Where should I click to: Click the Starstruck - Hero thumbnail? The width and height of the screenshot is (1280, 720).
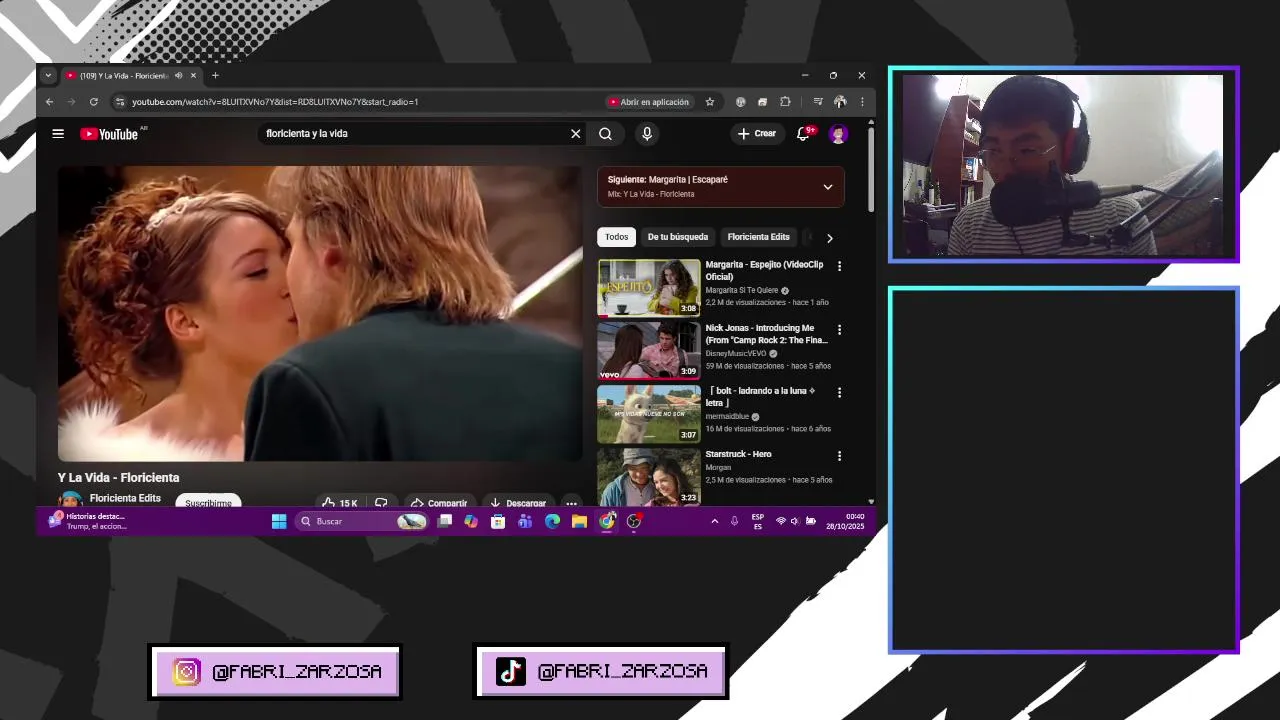pos(649,477)
